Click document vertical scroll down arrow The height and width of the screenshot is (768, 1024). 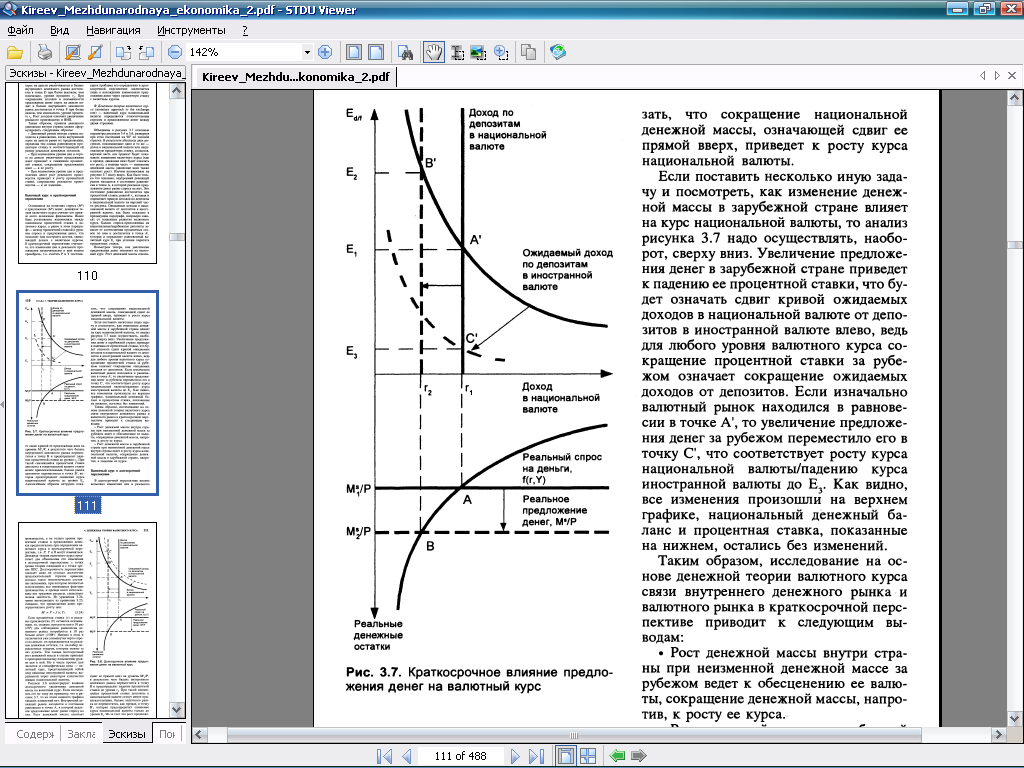coord(1014,719)
